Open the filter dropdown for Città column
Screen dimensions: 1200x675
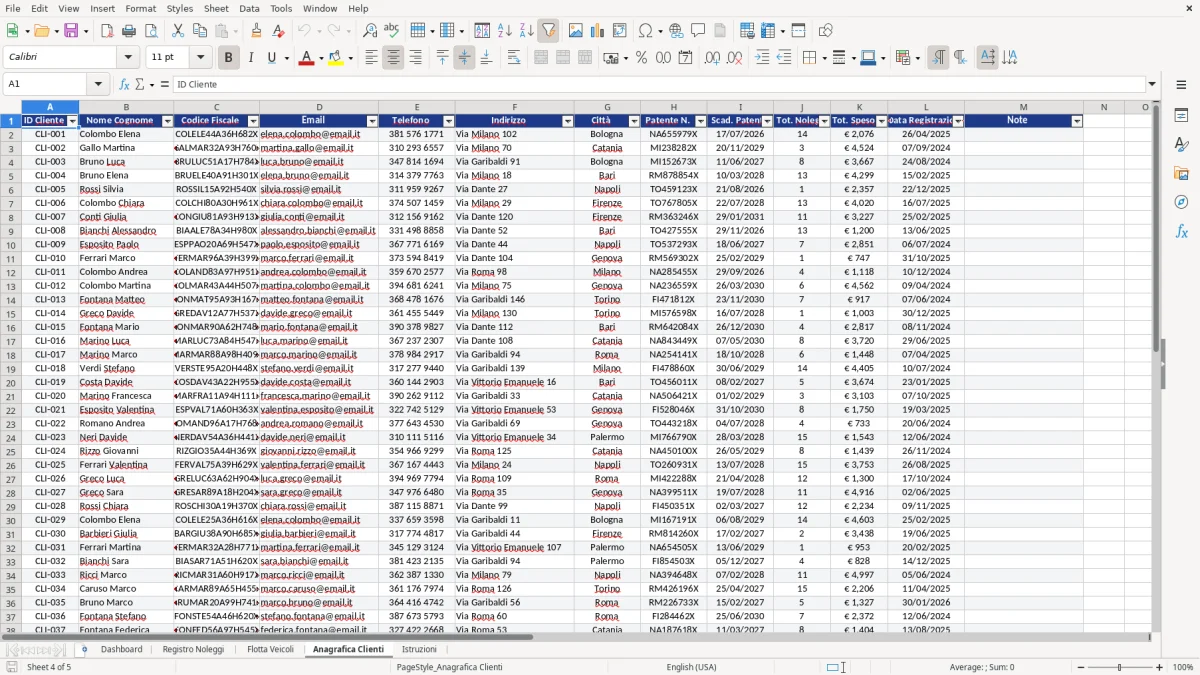pyautogui.click(x=633, y=121)
